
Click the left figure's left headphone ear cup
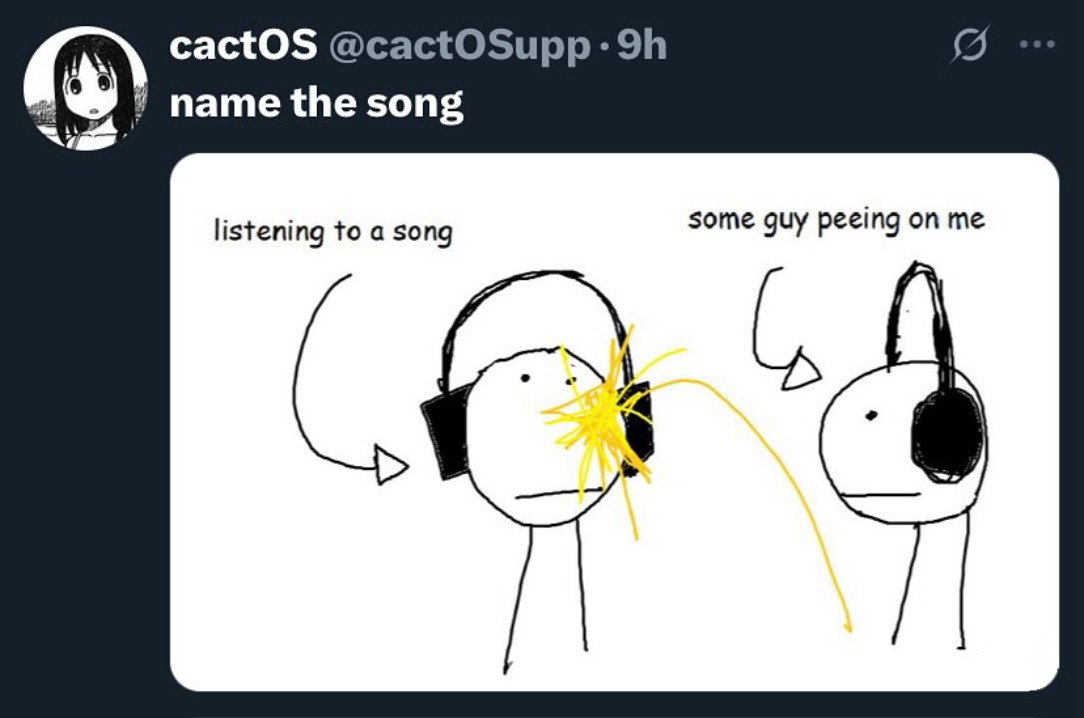(445, 432)
